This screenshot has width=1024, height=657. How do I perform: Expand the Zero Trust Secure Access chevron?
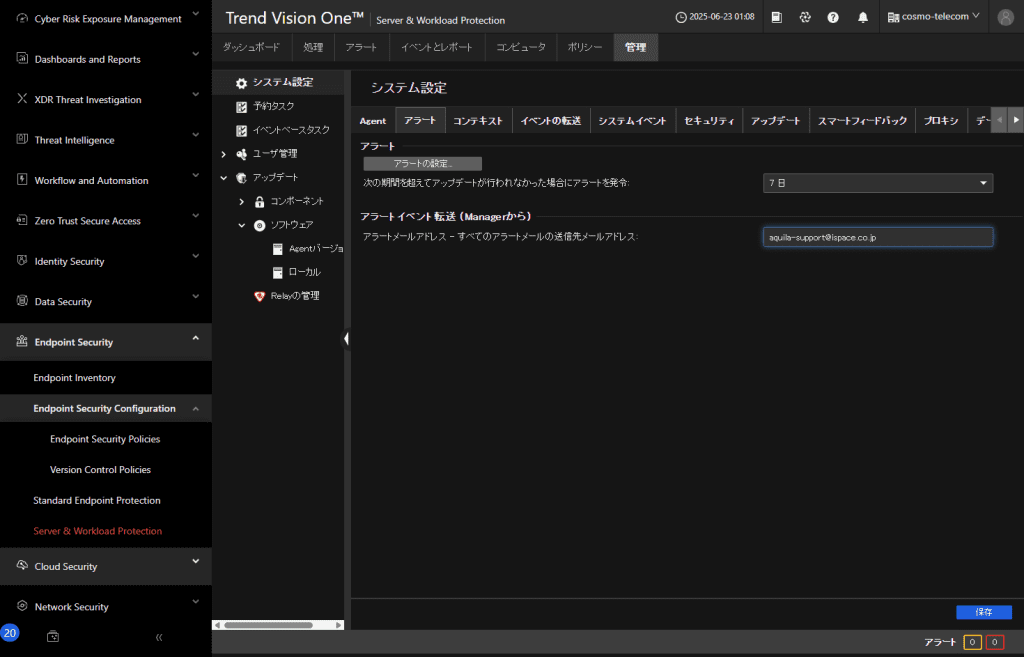click(x=195, y=216)
